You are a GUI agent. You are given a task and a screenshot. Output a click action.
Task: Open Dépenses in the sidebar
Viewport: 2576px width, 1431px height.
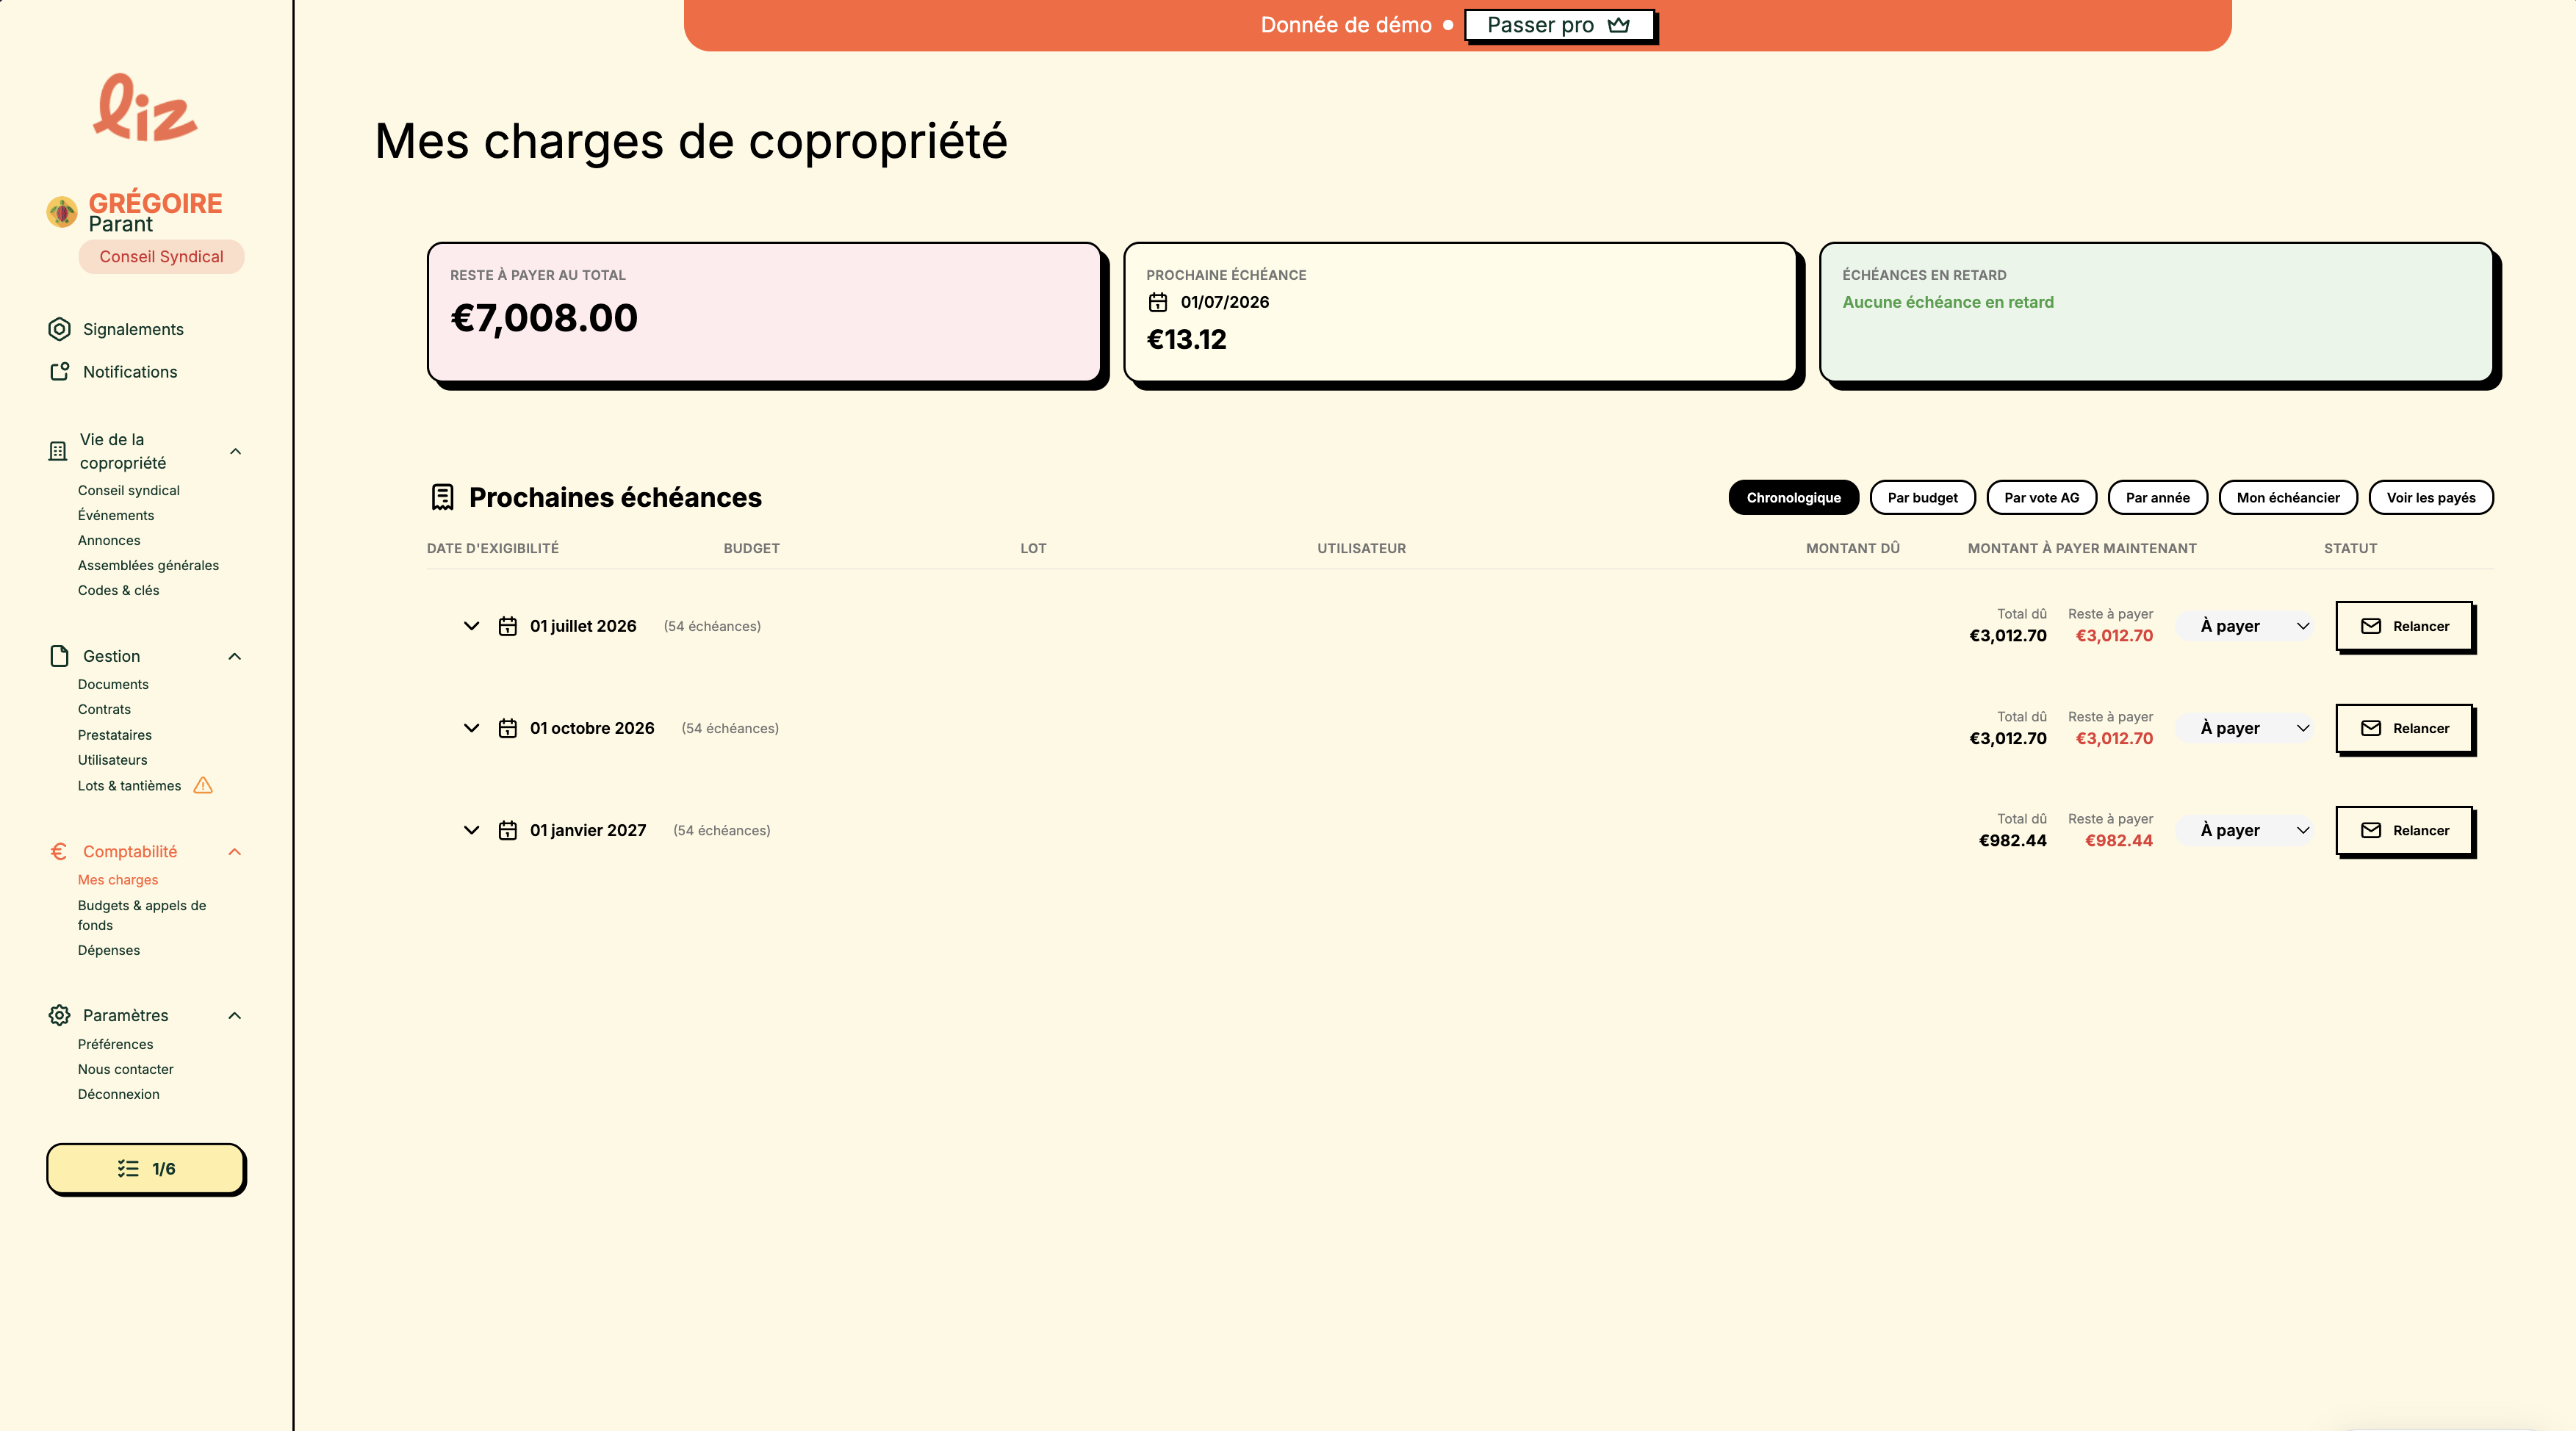tap(109, 950)
